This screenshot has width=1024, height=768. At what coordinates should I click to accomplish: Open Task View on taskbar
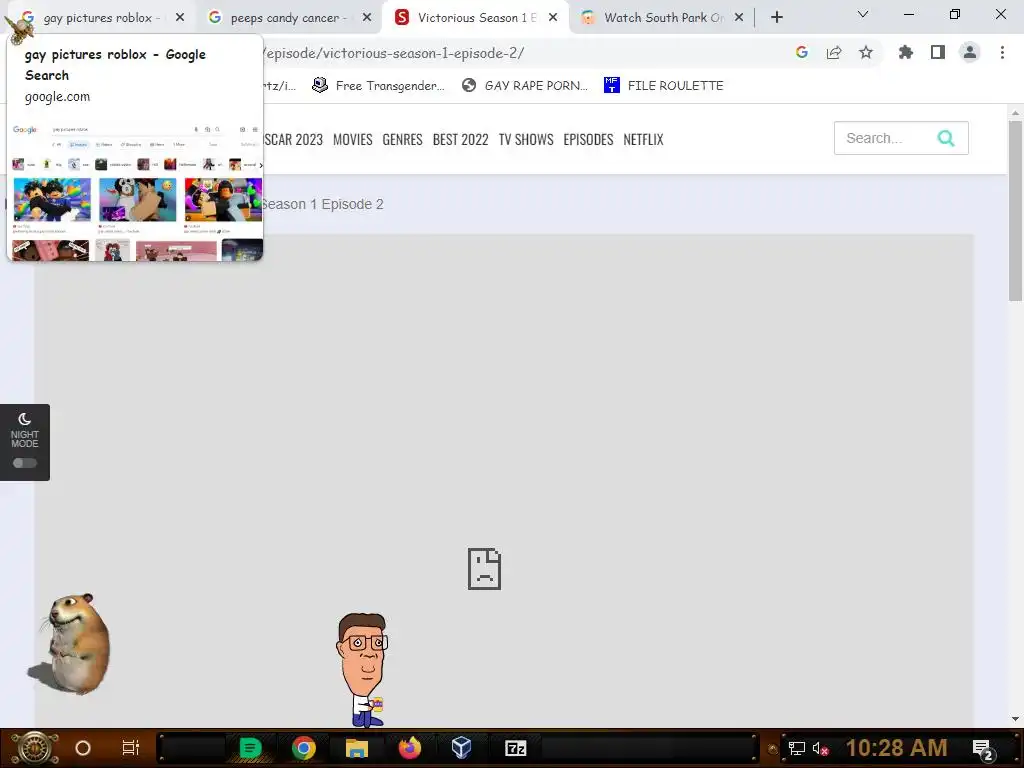tap(131, 748)
